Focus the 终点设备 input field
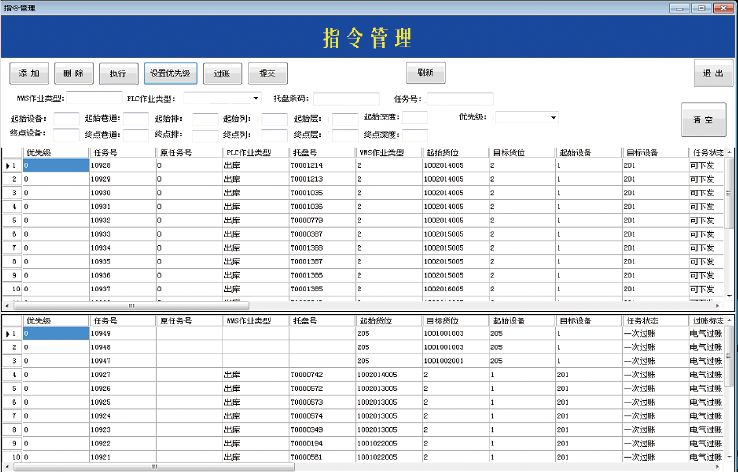The height and width of the screenshot is (473, 738). click(x=66, y=135)
